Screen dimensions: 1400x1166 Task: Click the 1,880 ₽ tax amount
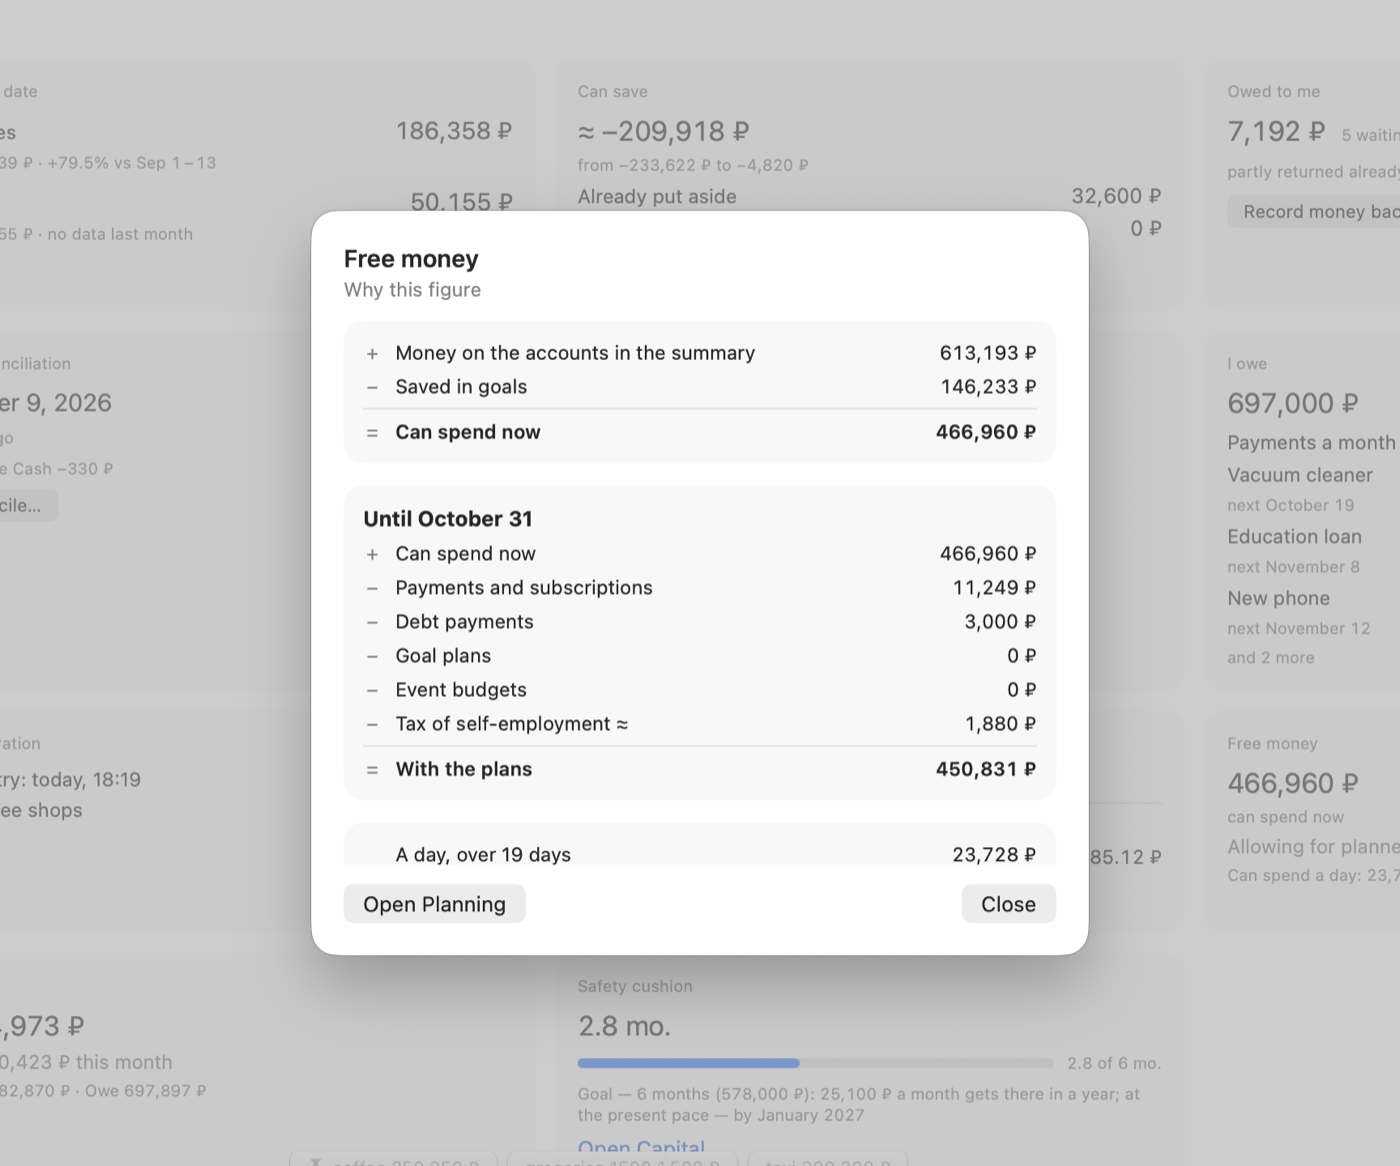1000,724
